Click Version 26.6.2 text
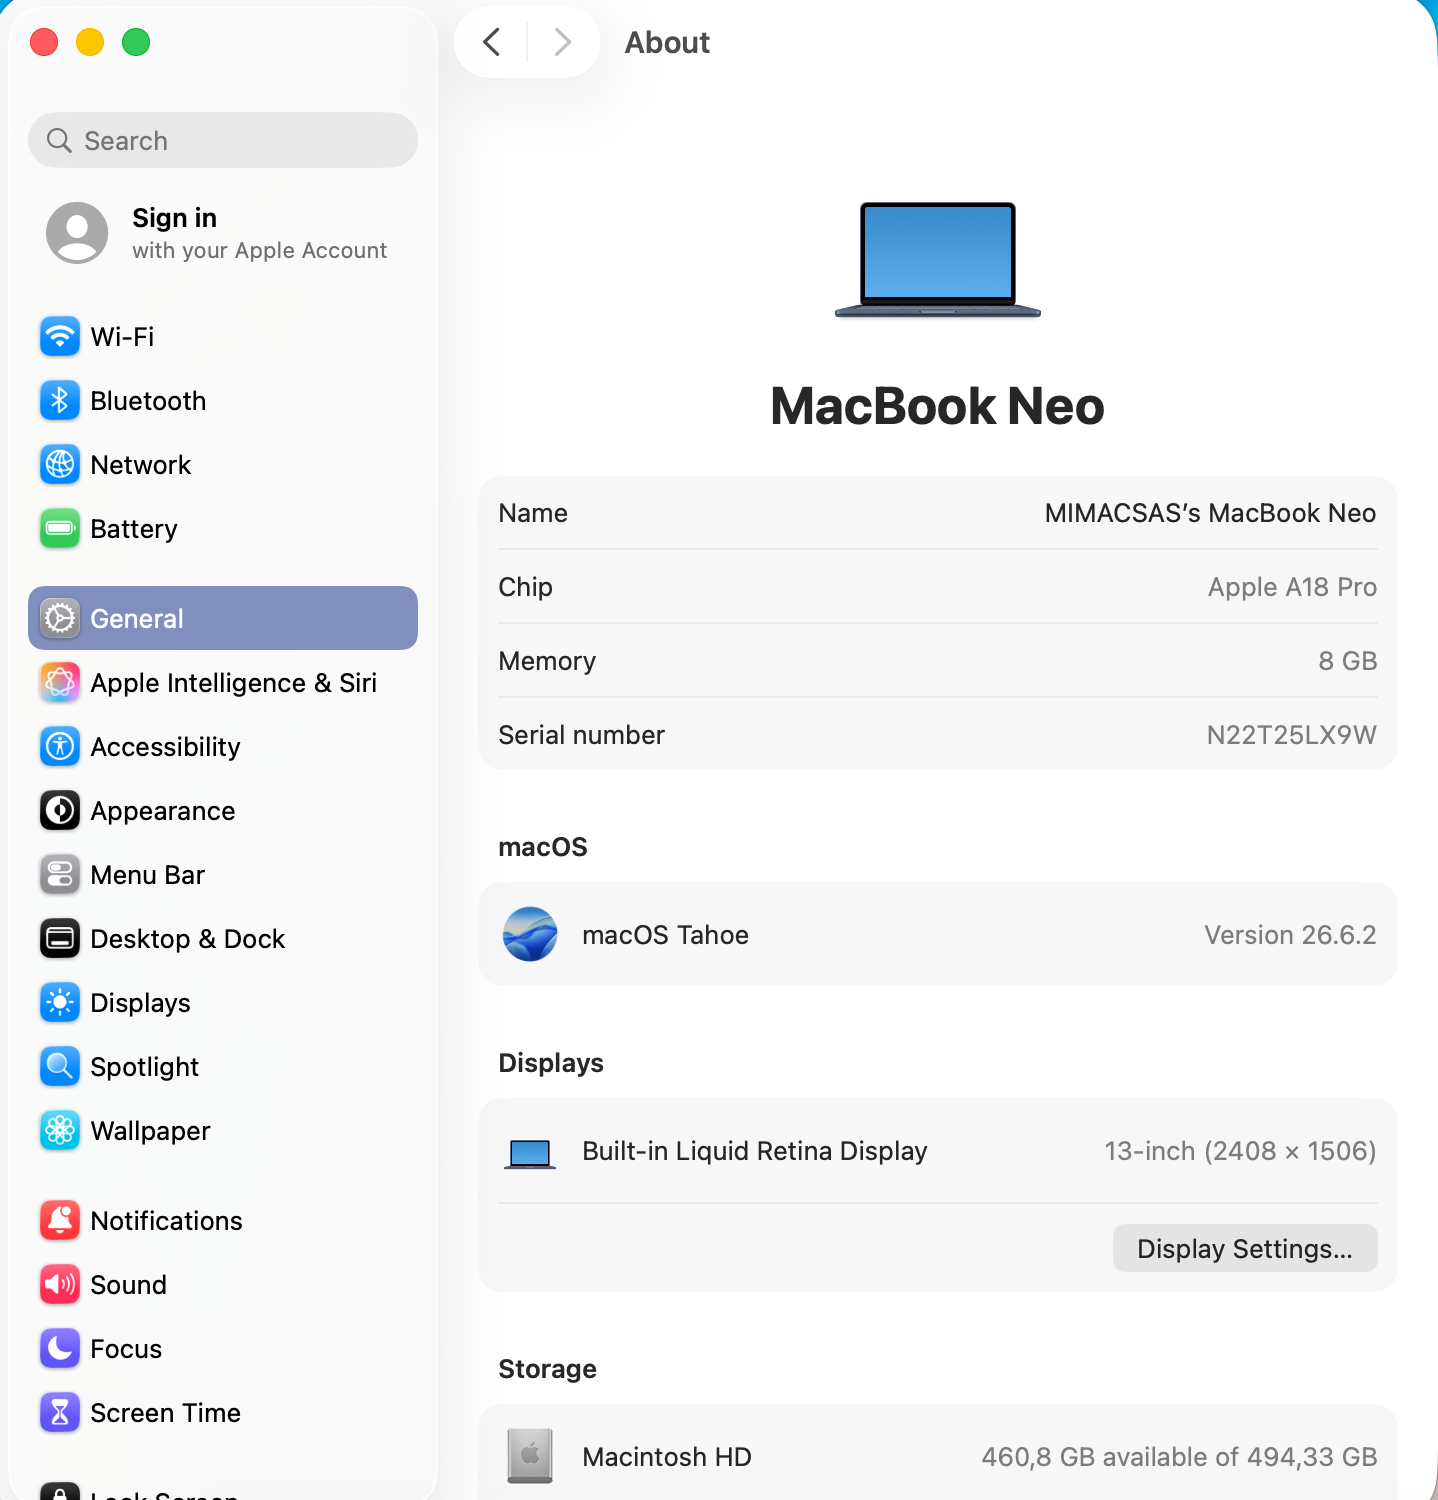 [x=1290, y=935]
